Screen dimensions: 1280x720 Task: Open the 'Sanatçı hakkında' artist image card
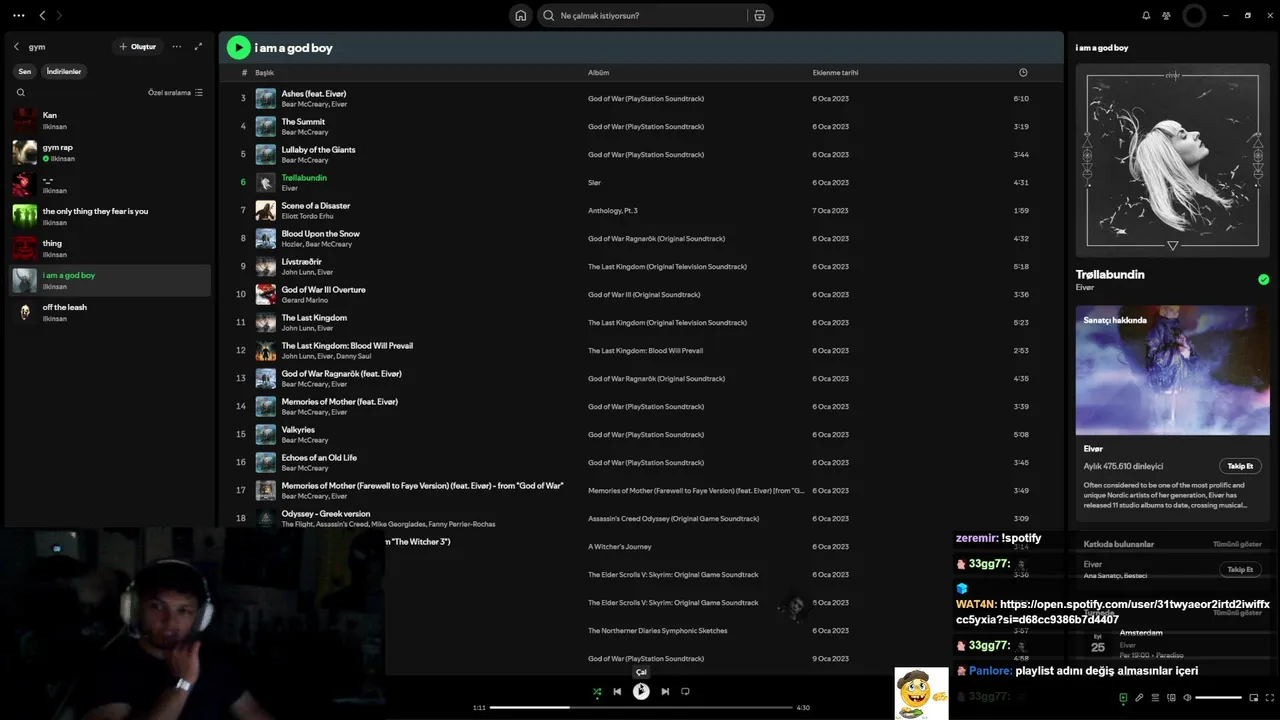pyautogui.click(x=1172, y=370)
